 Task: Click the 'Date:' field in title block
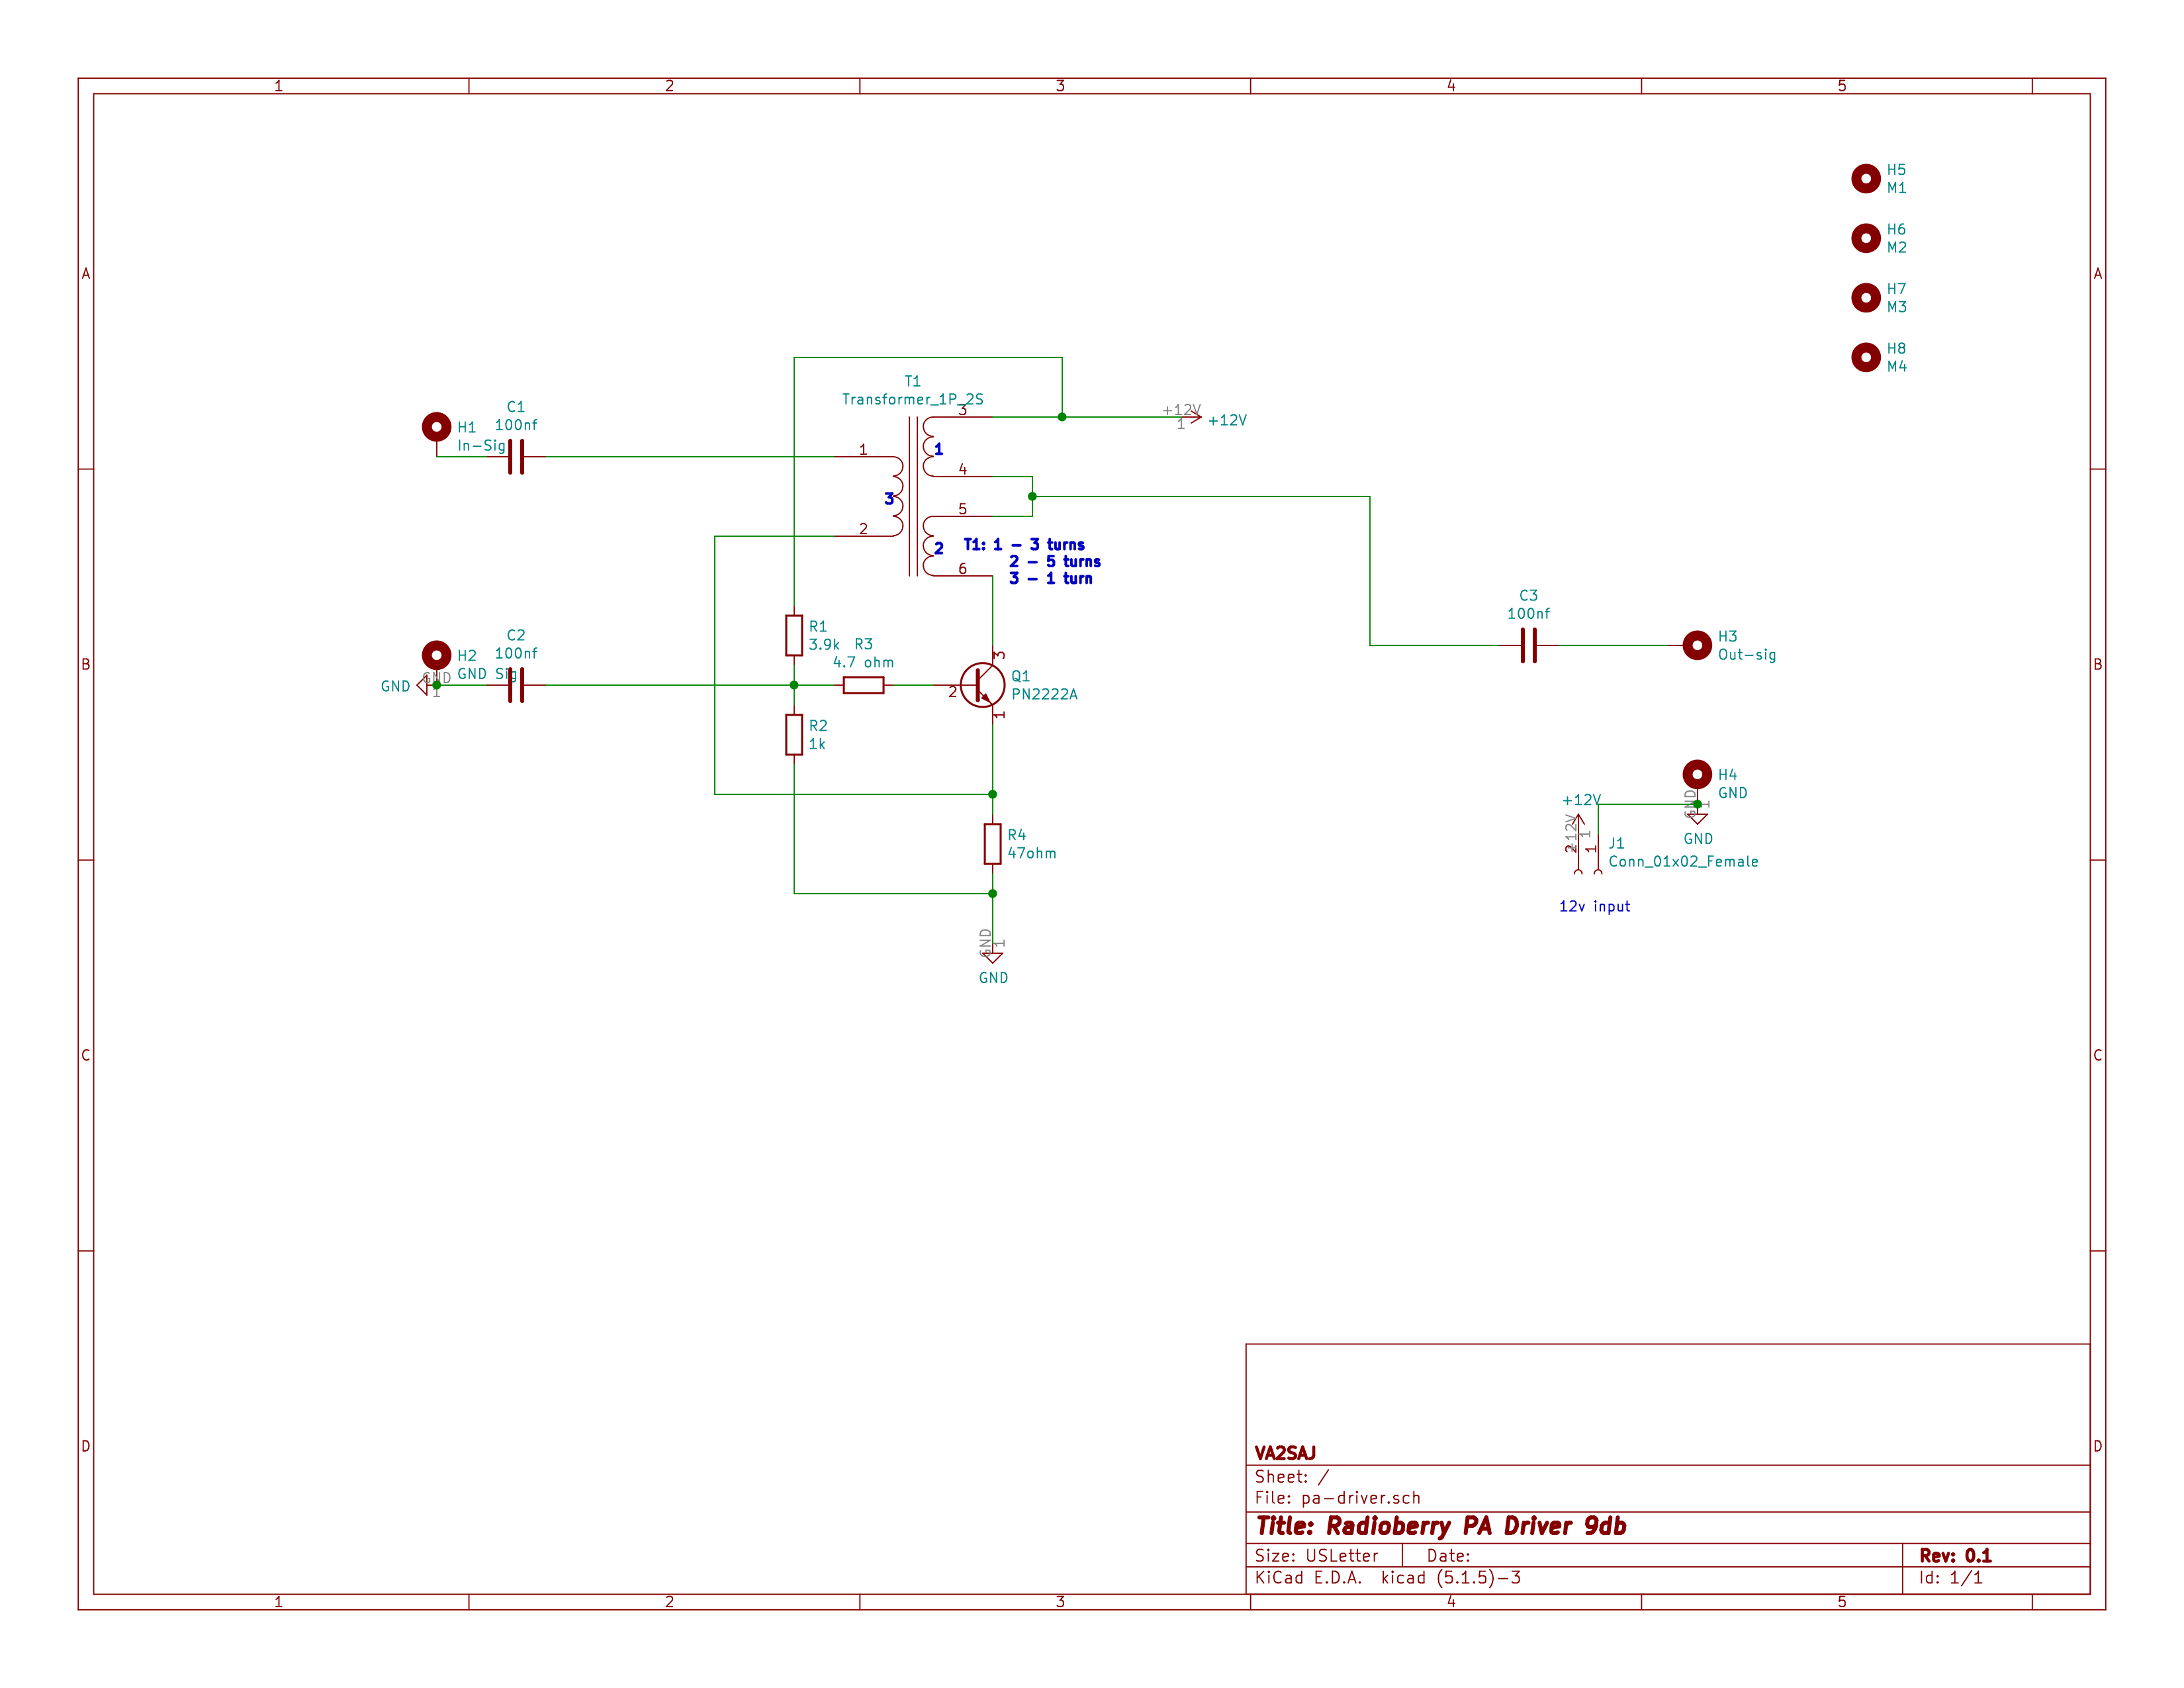coord(1448,1556)
